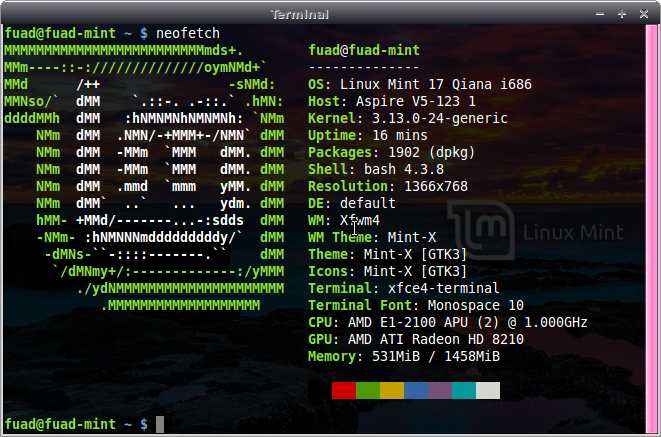Click the 'Uptime: 16 mins' line

pos(368,135)
